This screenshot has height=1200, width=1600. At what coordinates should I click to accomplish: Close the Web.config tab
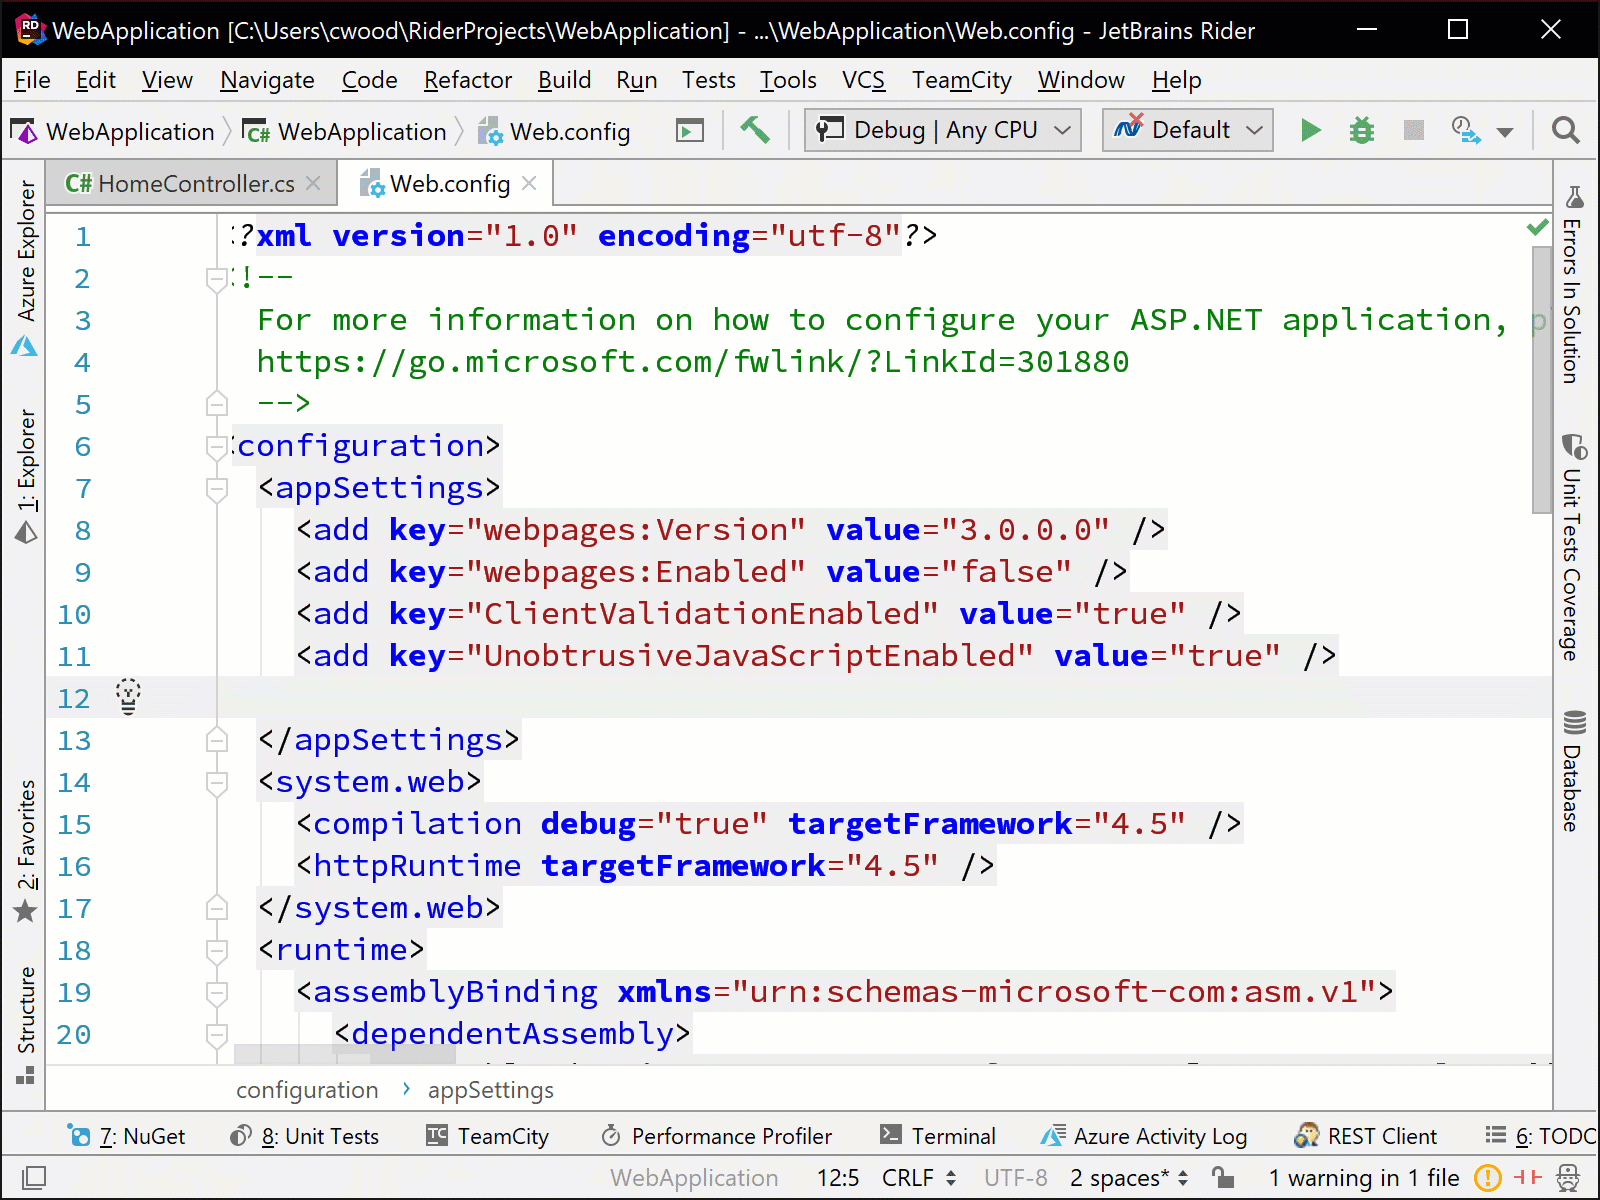(529, 183)
